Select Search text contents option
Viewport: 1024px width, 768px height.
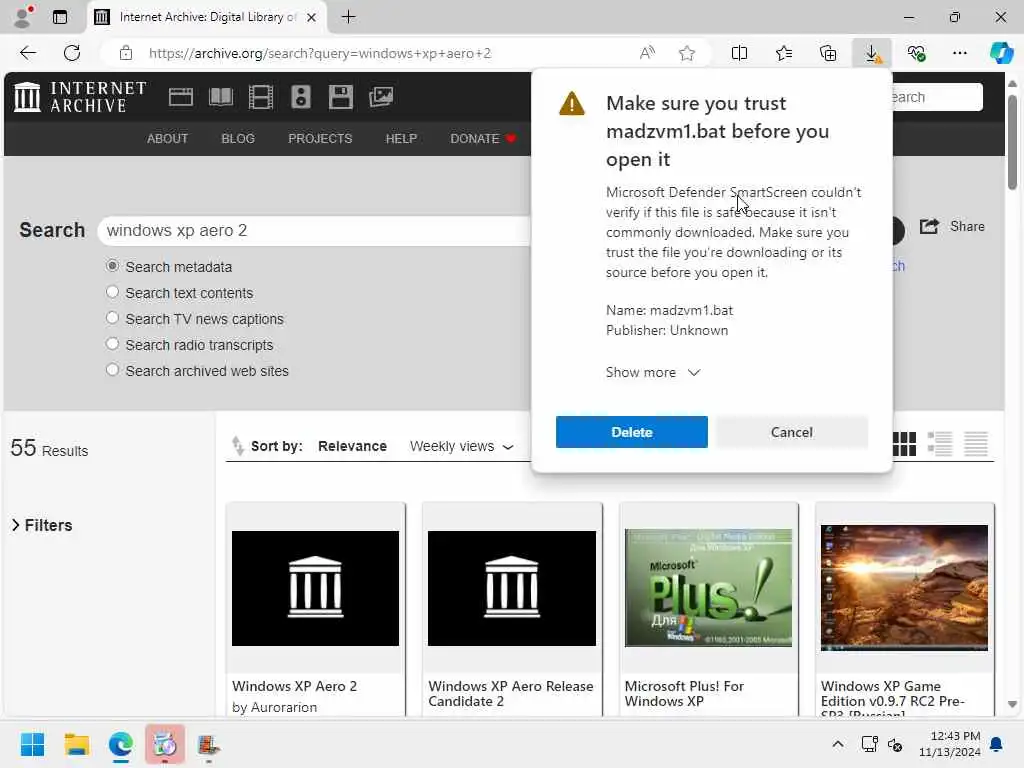pyautogui.click(x=112, y=292)
